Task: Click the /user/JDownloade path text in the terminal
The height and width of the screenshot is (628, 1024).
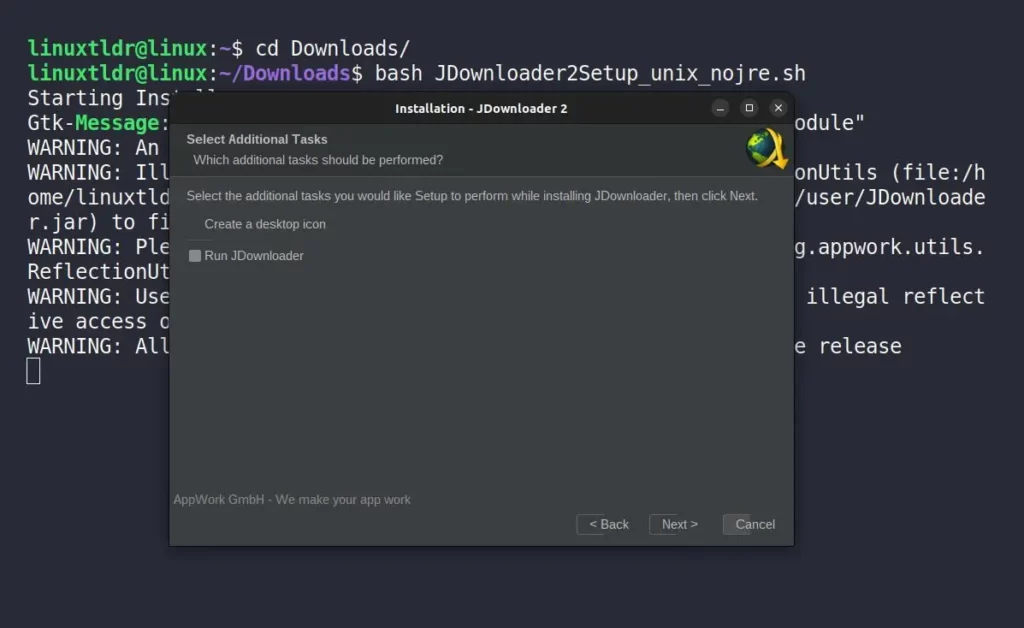Action: (890, 197)
